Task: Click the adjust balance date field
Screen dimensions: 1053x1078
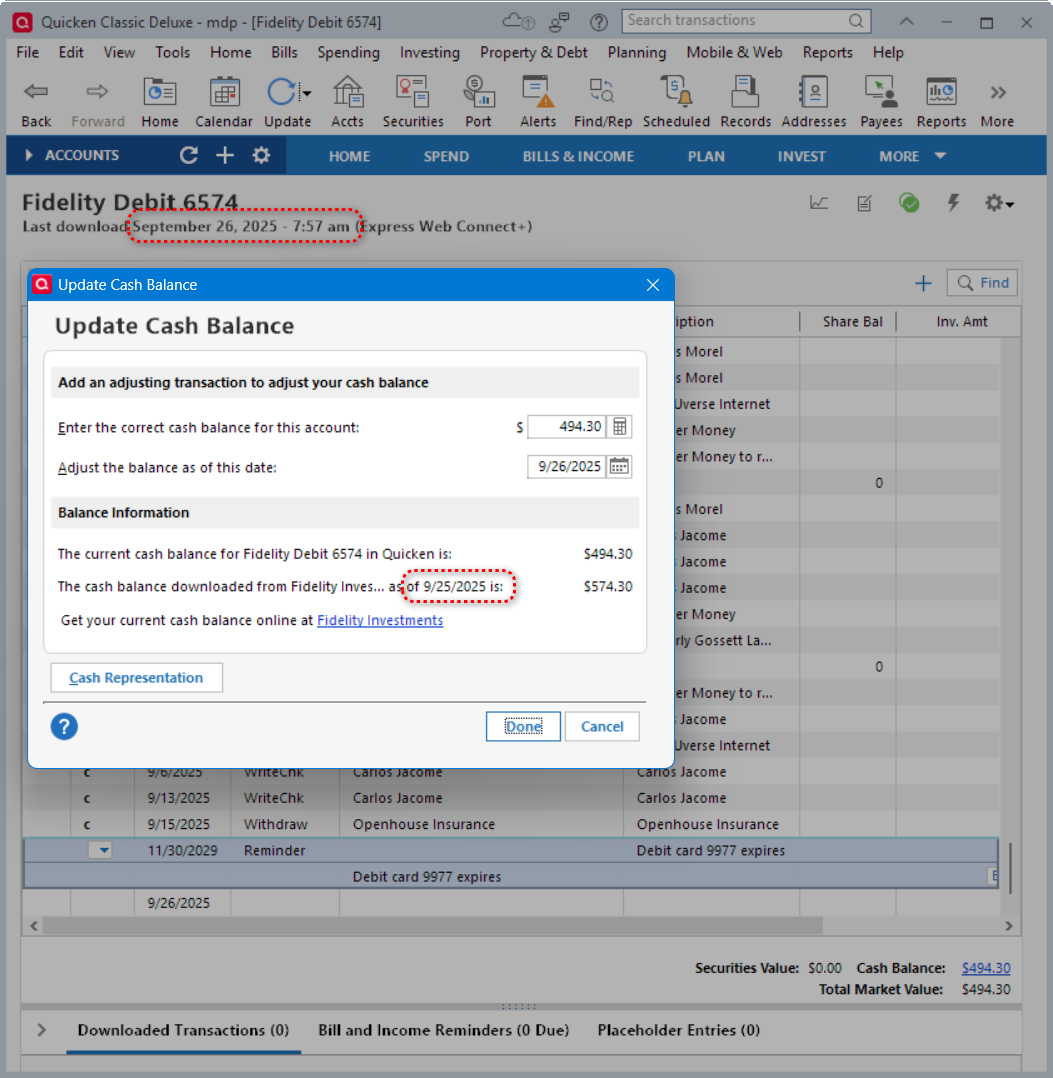Action: click(x=567, y=466)
